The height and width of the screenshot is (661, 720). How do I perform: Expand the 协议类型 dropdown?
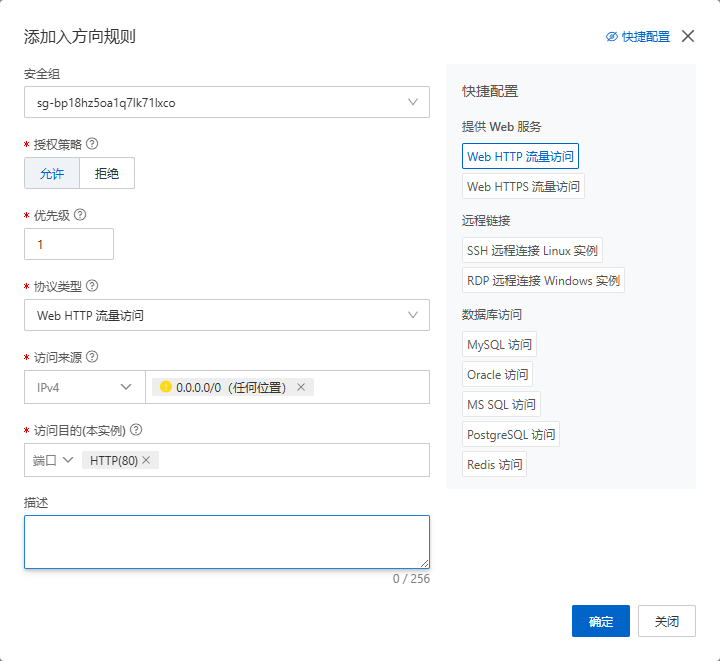[x=227, y=315]
